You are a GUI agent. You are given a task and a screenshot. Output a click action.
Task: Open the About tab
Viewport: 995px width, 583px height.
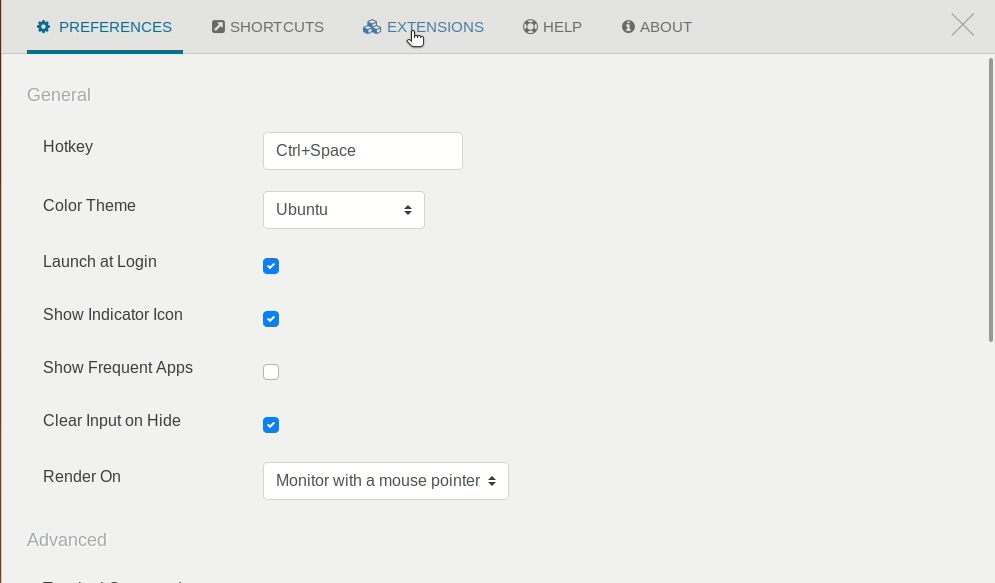coord(657,27)
